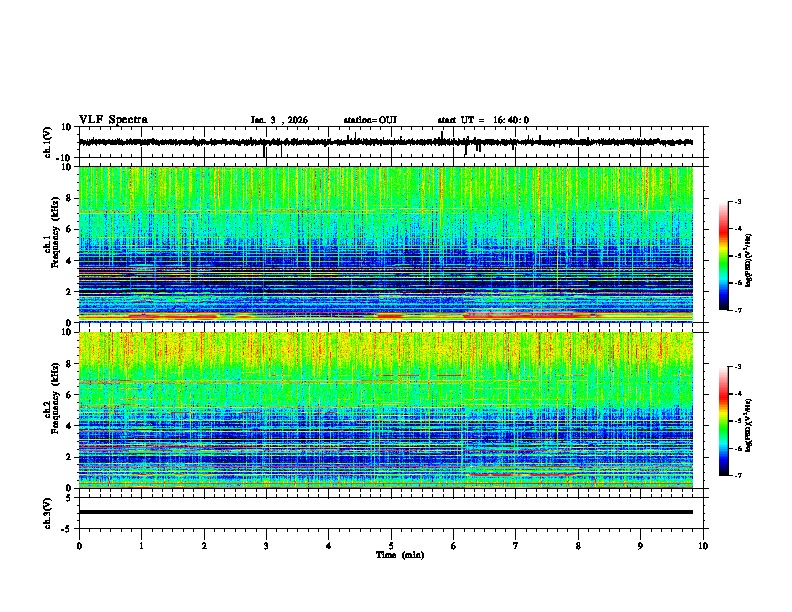Select the ch.2 color scale bar
The image size is (792, 612).
pos(723,421)
